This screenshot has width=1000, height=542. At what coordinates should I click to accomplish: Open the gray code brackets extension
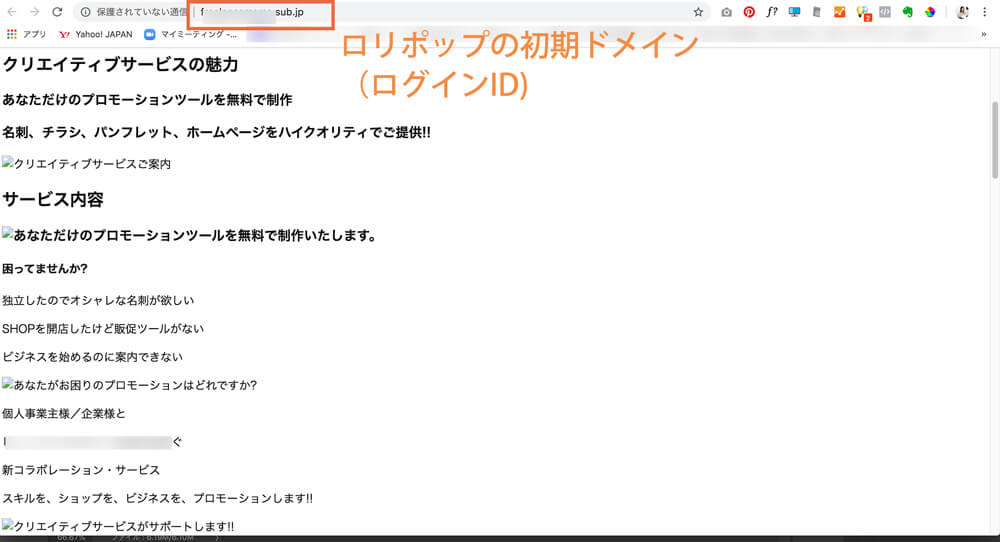(885, 12)
